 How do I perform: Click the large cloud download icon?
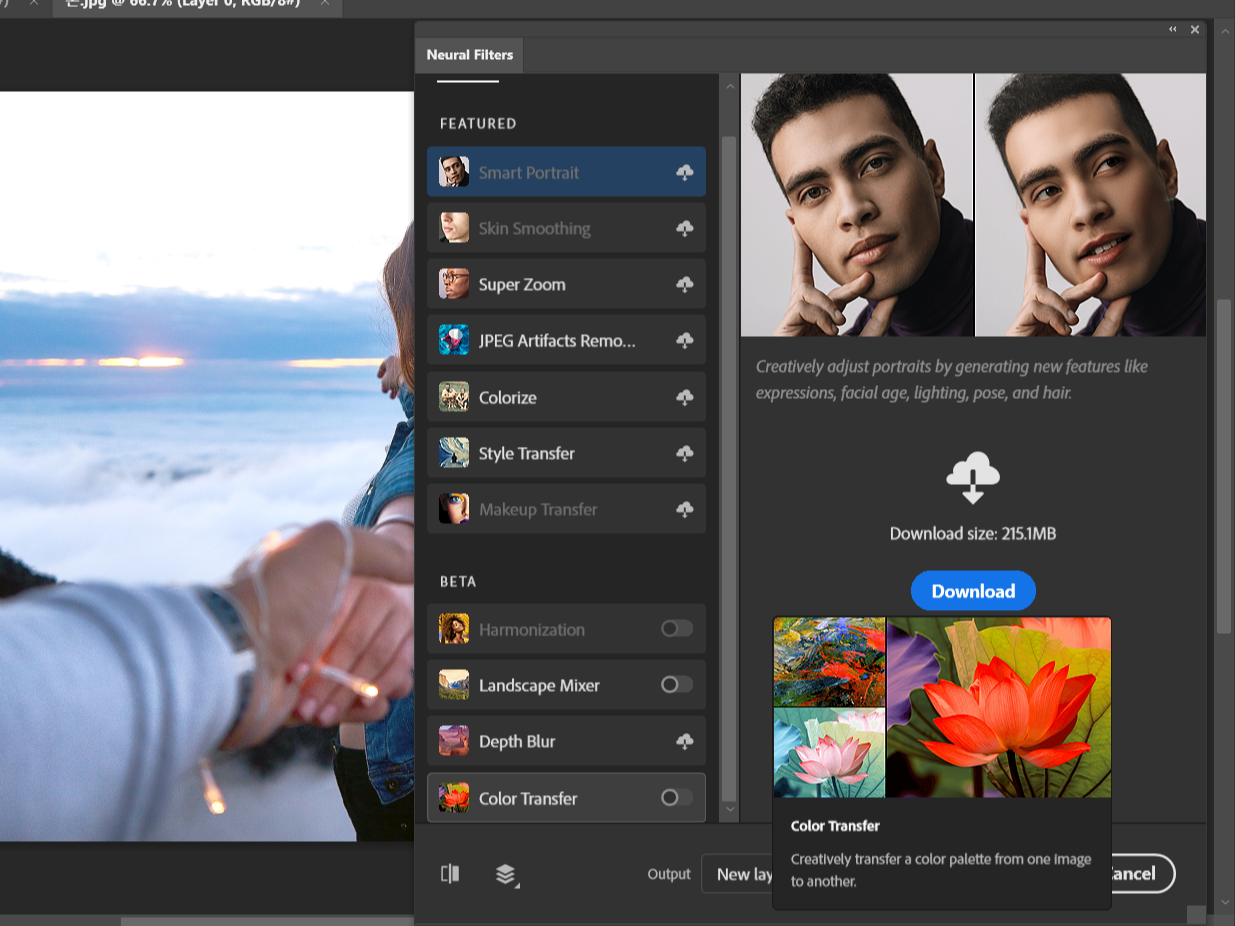[x=973, y=478]
